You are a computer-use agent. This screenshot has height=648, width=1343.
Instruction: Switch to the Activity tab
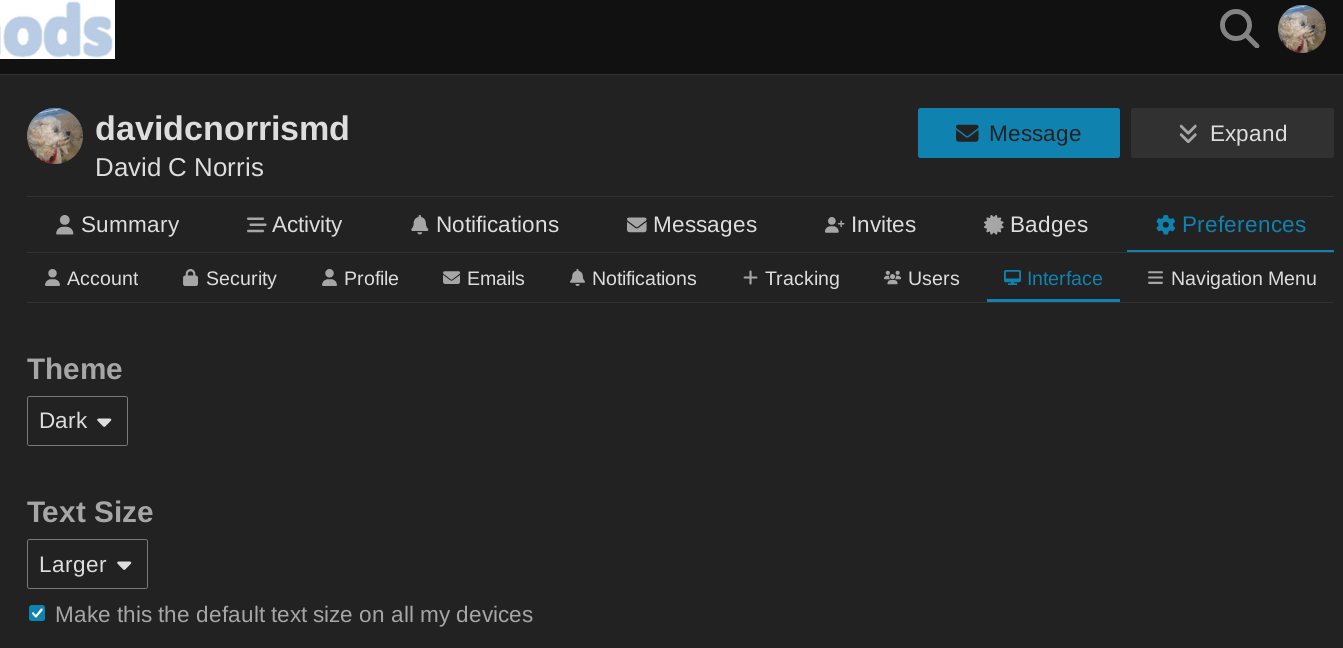294,225
